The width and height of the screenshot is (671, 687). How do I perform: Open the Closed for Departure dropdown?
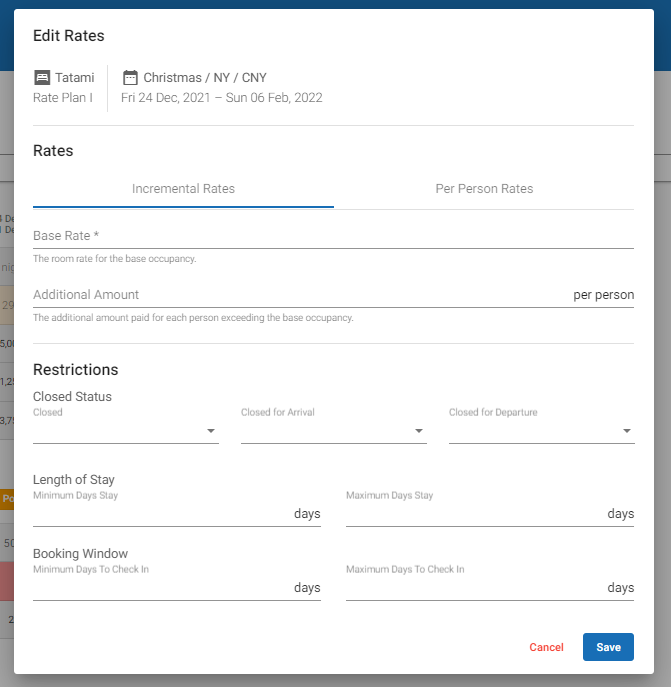(541, 431)
